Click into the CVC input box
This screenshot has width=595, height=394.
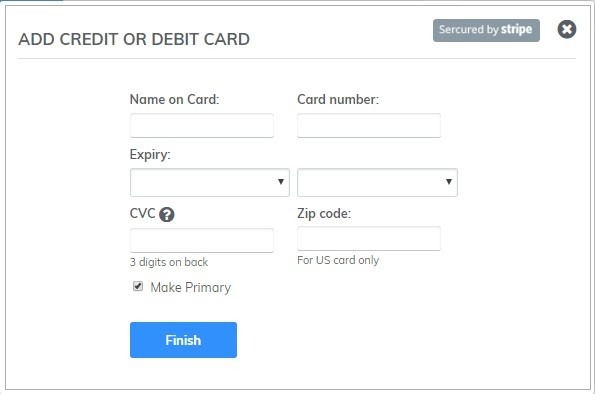point(201,240)
